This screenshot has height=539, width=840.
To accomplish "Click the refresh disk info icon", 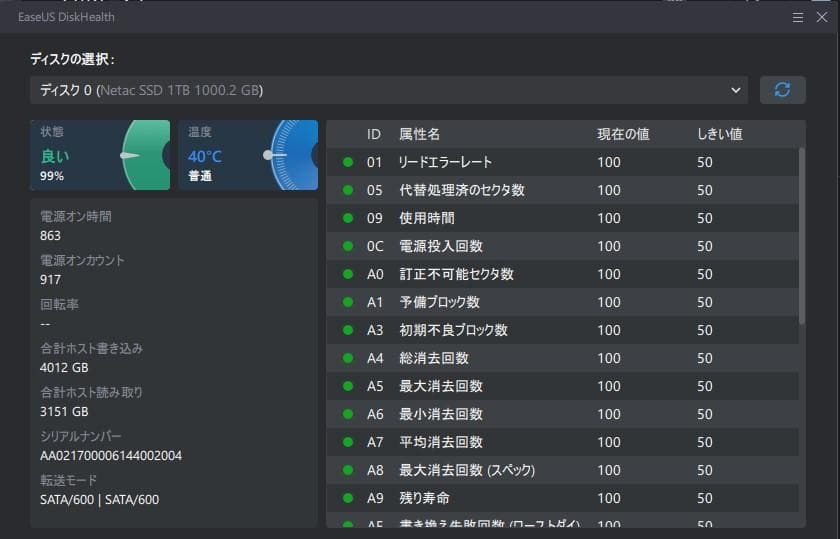I will coord(782,90).
